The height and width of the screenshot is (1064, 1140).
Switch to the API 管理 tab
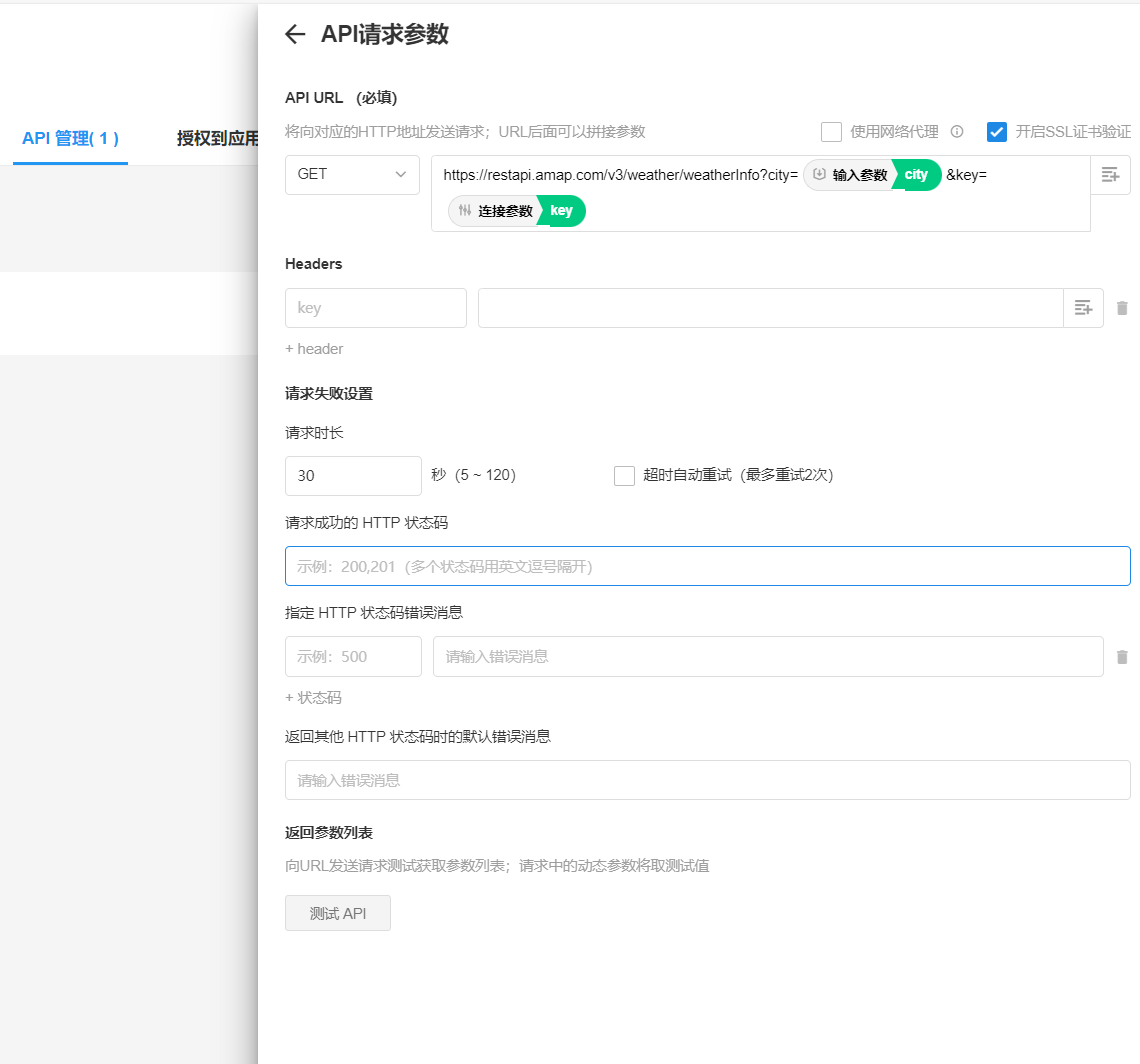pyautogui.click(x=70, y=138)
